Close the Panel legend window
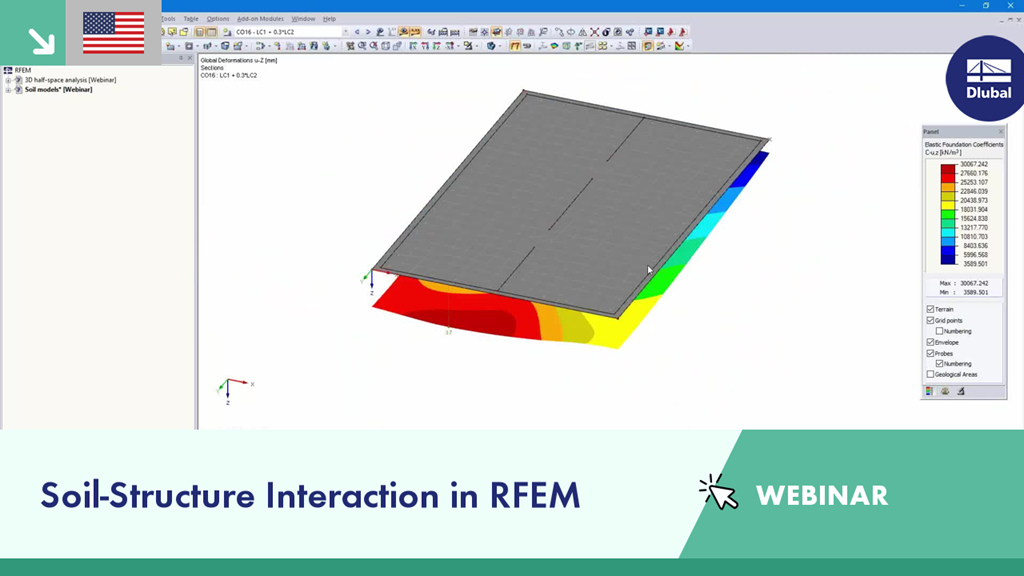1024x576 pixels. 1000,132
